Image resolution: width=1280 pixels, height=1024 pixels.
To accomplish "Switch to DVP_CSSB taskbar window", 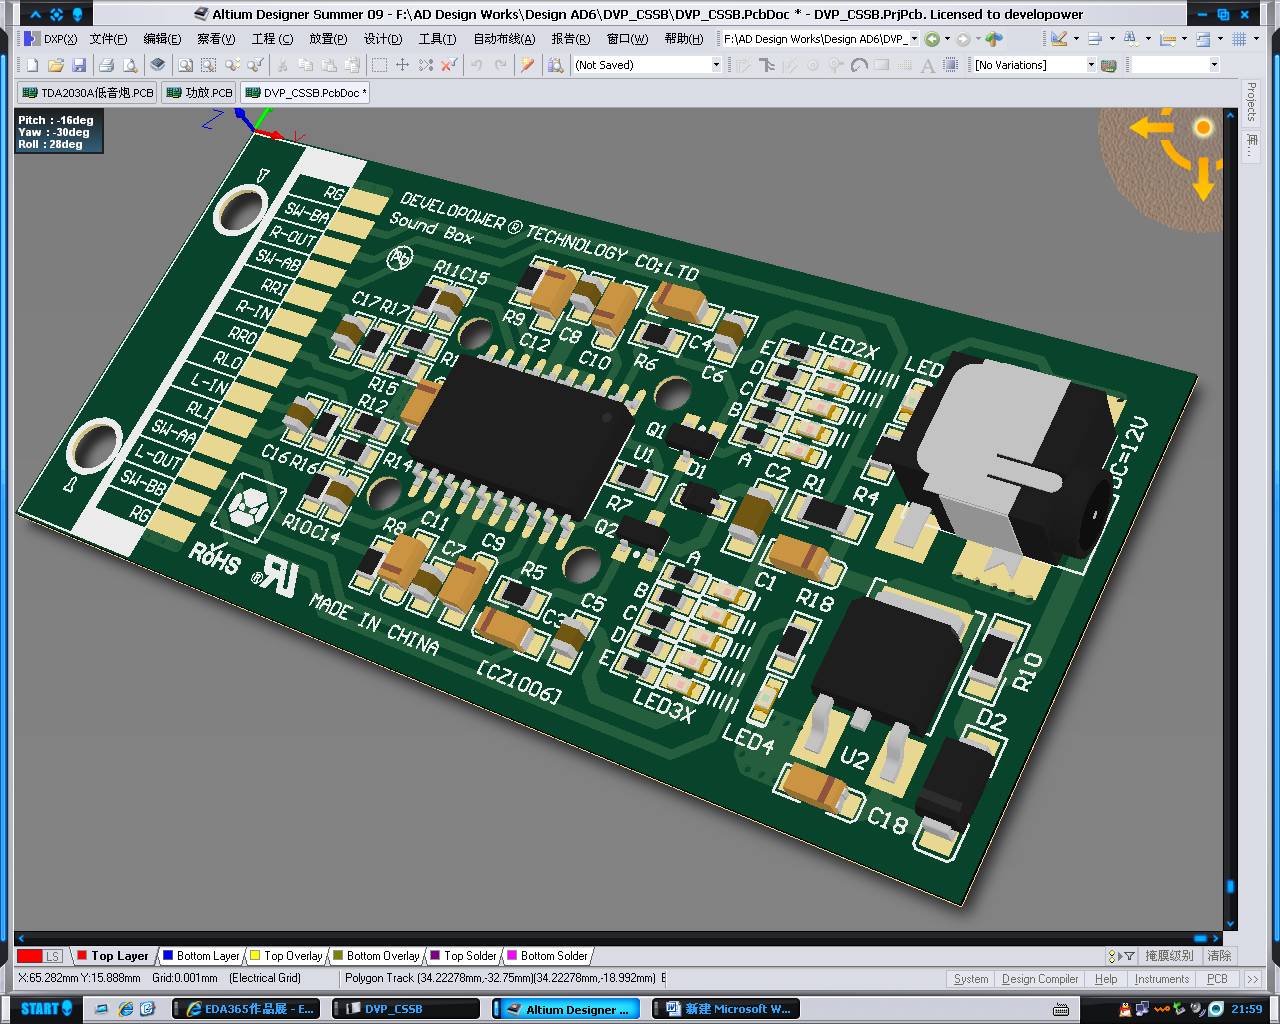I will [408, 1009].
